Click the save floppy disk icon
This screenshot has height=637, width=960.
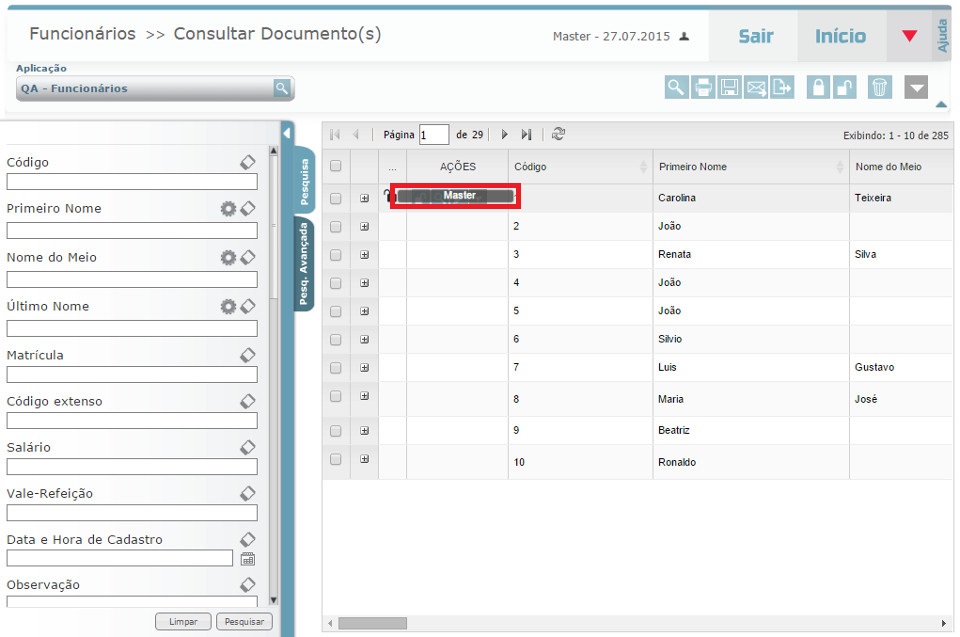[x=730, y=87]
